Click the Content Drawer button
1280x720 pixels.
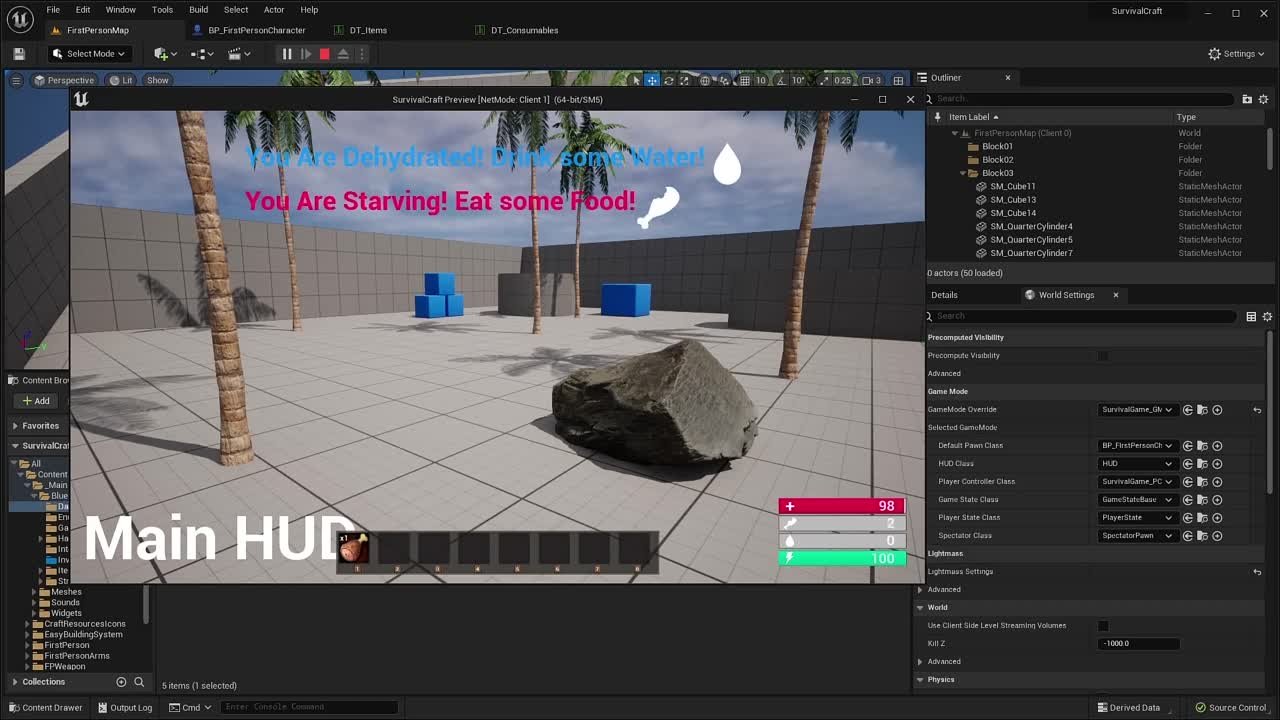pos(46,707)
